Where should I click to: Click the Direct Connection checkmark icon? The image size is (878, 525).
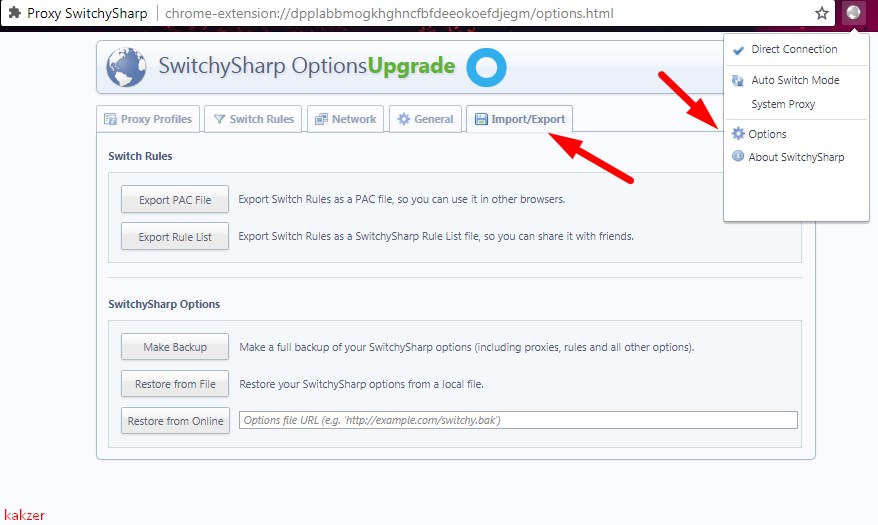point(738,50)
